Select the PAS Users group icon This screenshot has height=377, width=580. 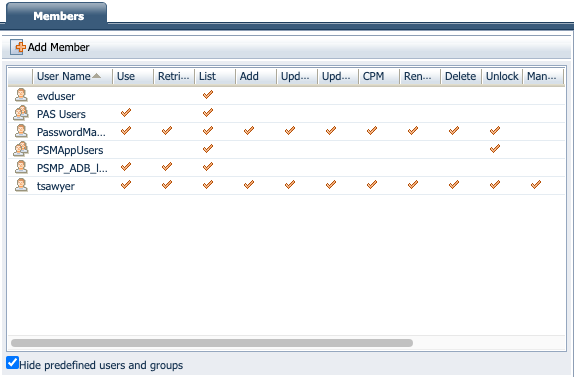(21, 113)
